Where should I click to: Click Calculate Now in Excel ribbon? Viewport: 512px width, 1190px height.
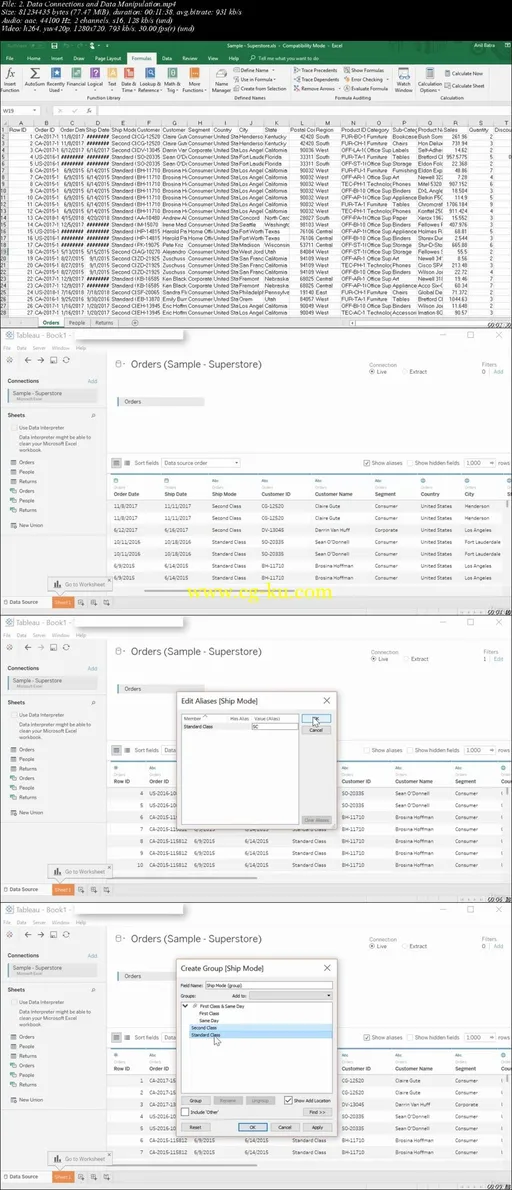(x=463, y=74)
